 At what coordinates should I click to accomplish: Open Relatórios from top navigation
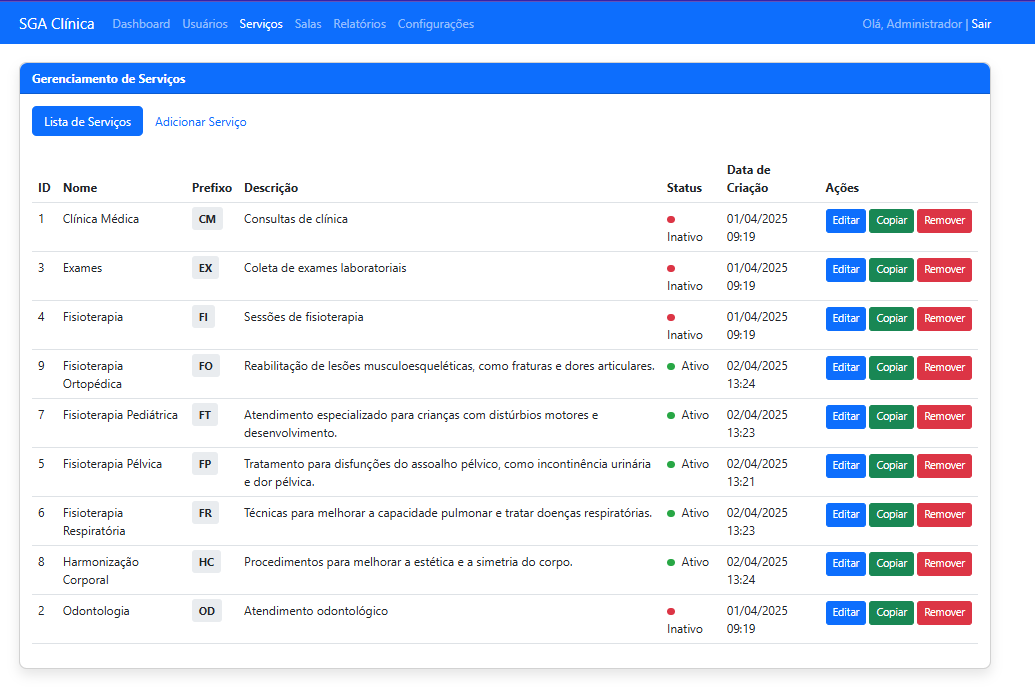pyautogui.click(x=359, y=24)
